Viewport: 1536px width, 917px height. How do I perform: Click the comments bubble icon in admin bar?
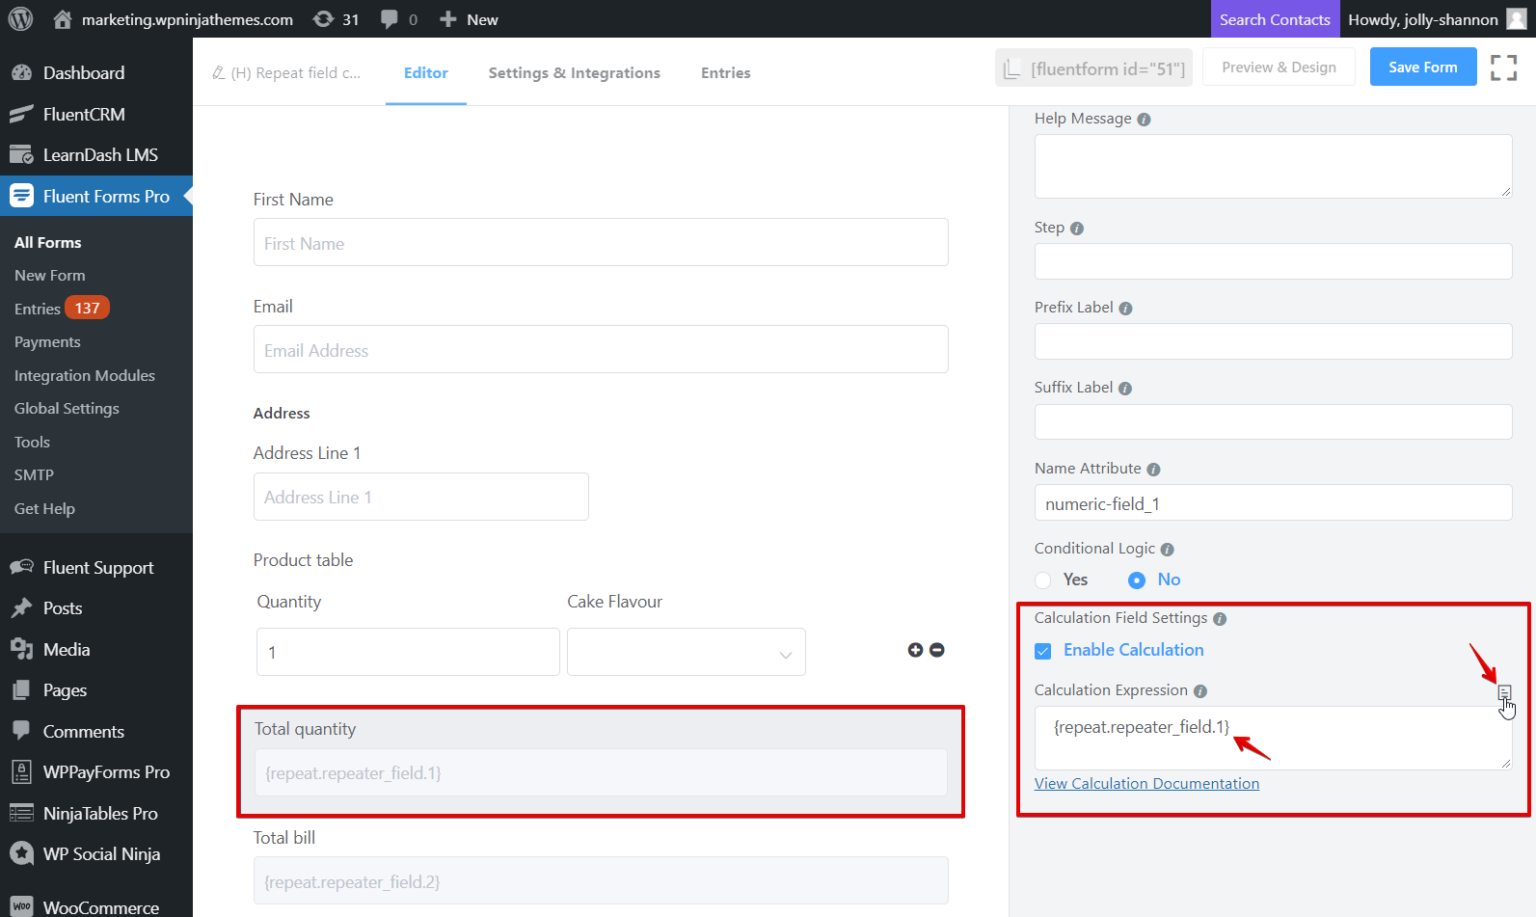point(390,19)
